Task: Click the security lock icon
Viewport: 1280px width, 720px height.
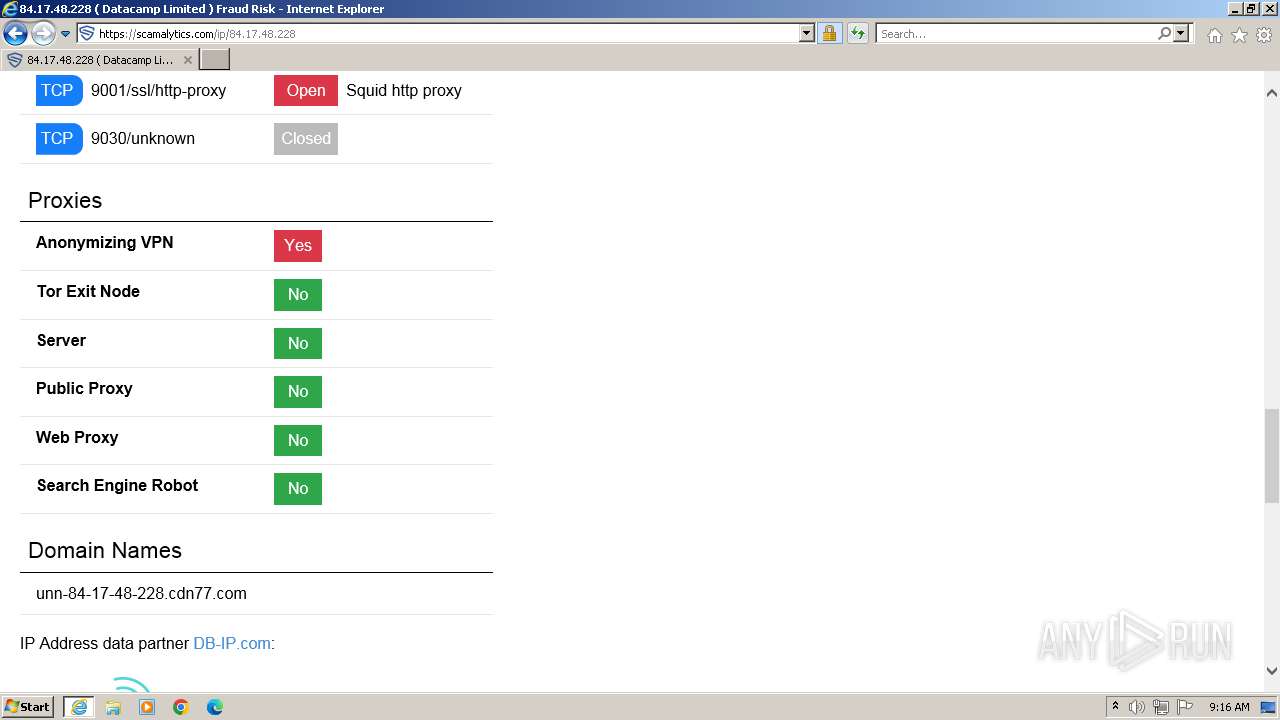Action: (829, 34)
